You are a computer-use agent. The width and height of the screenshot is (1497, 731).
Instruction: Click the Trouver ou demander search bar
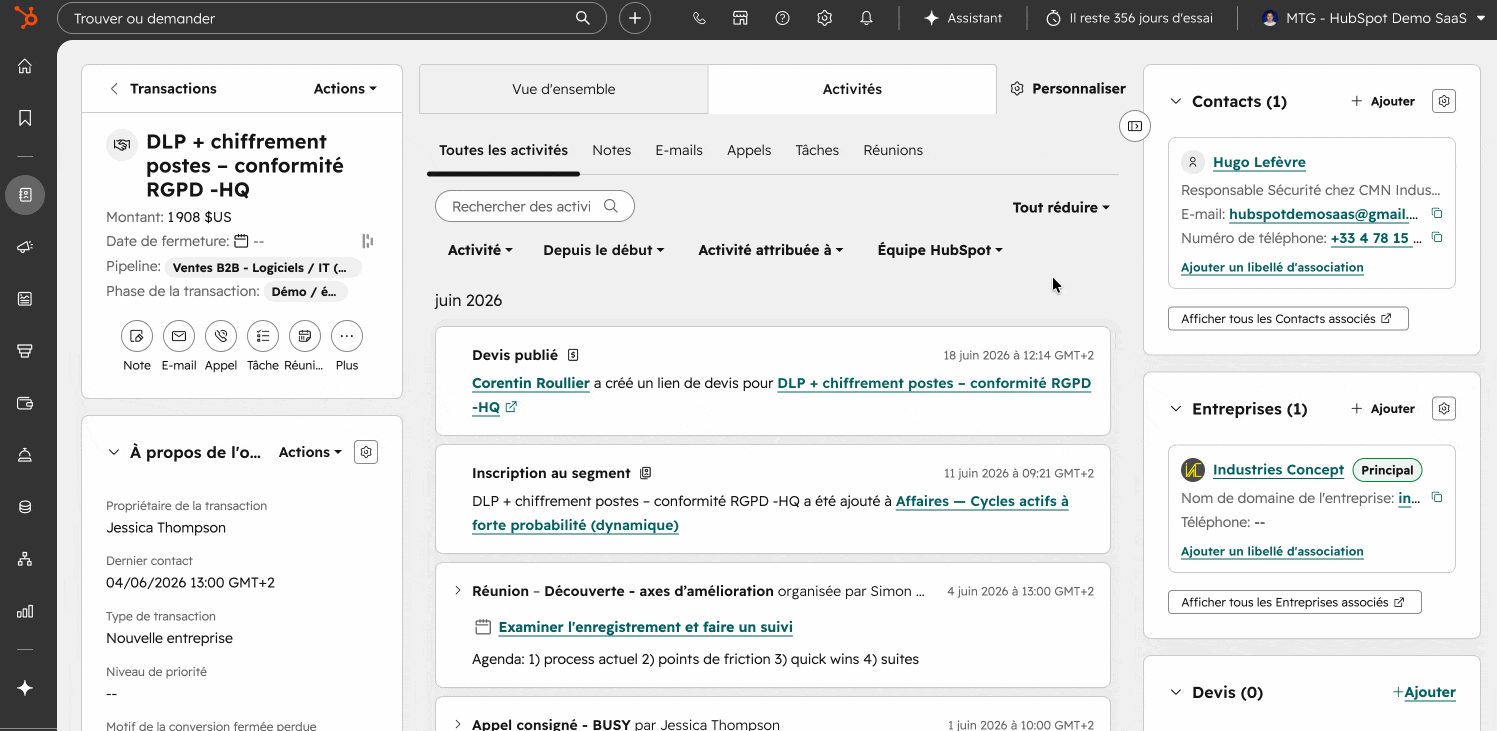pyautogui.click(x=332, y=18)
